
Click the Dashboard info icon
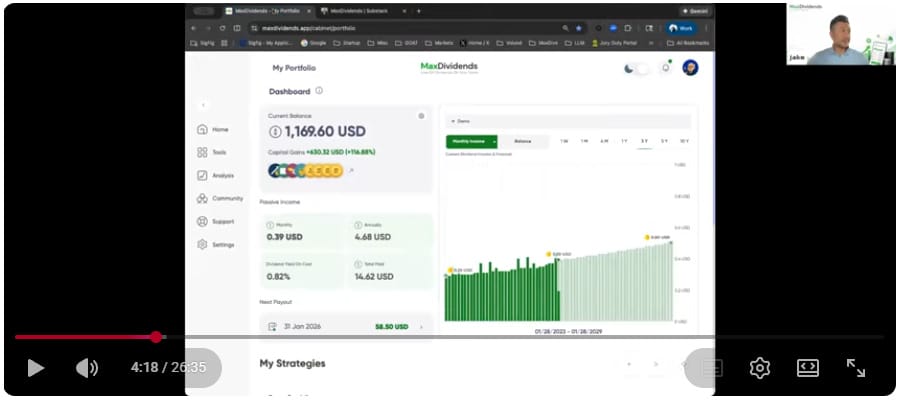click(x=319, y=91)
